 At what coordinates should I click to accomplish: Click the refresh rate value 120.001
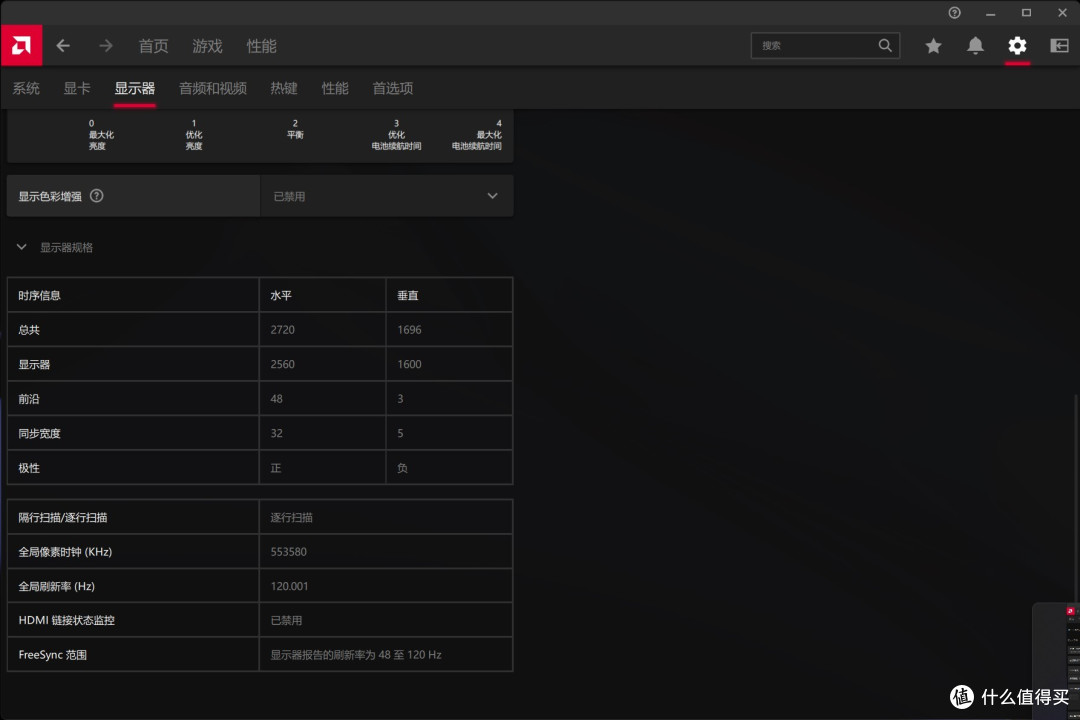coord(289,586)
